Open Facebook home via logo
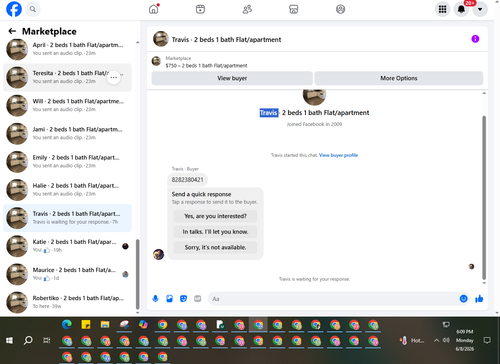The height and width of the screenshot is (364, 500). click(14, 9)
